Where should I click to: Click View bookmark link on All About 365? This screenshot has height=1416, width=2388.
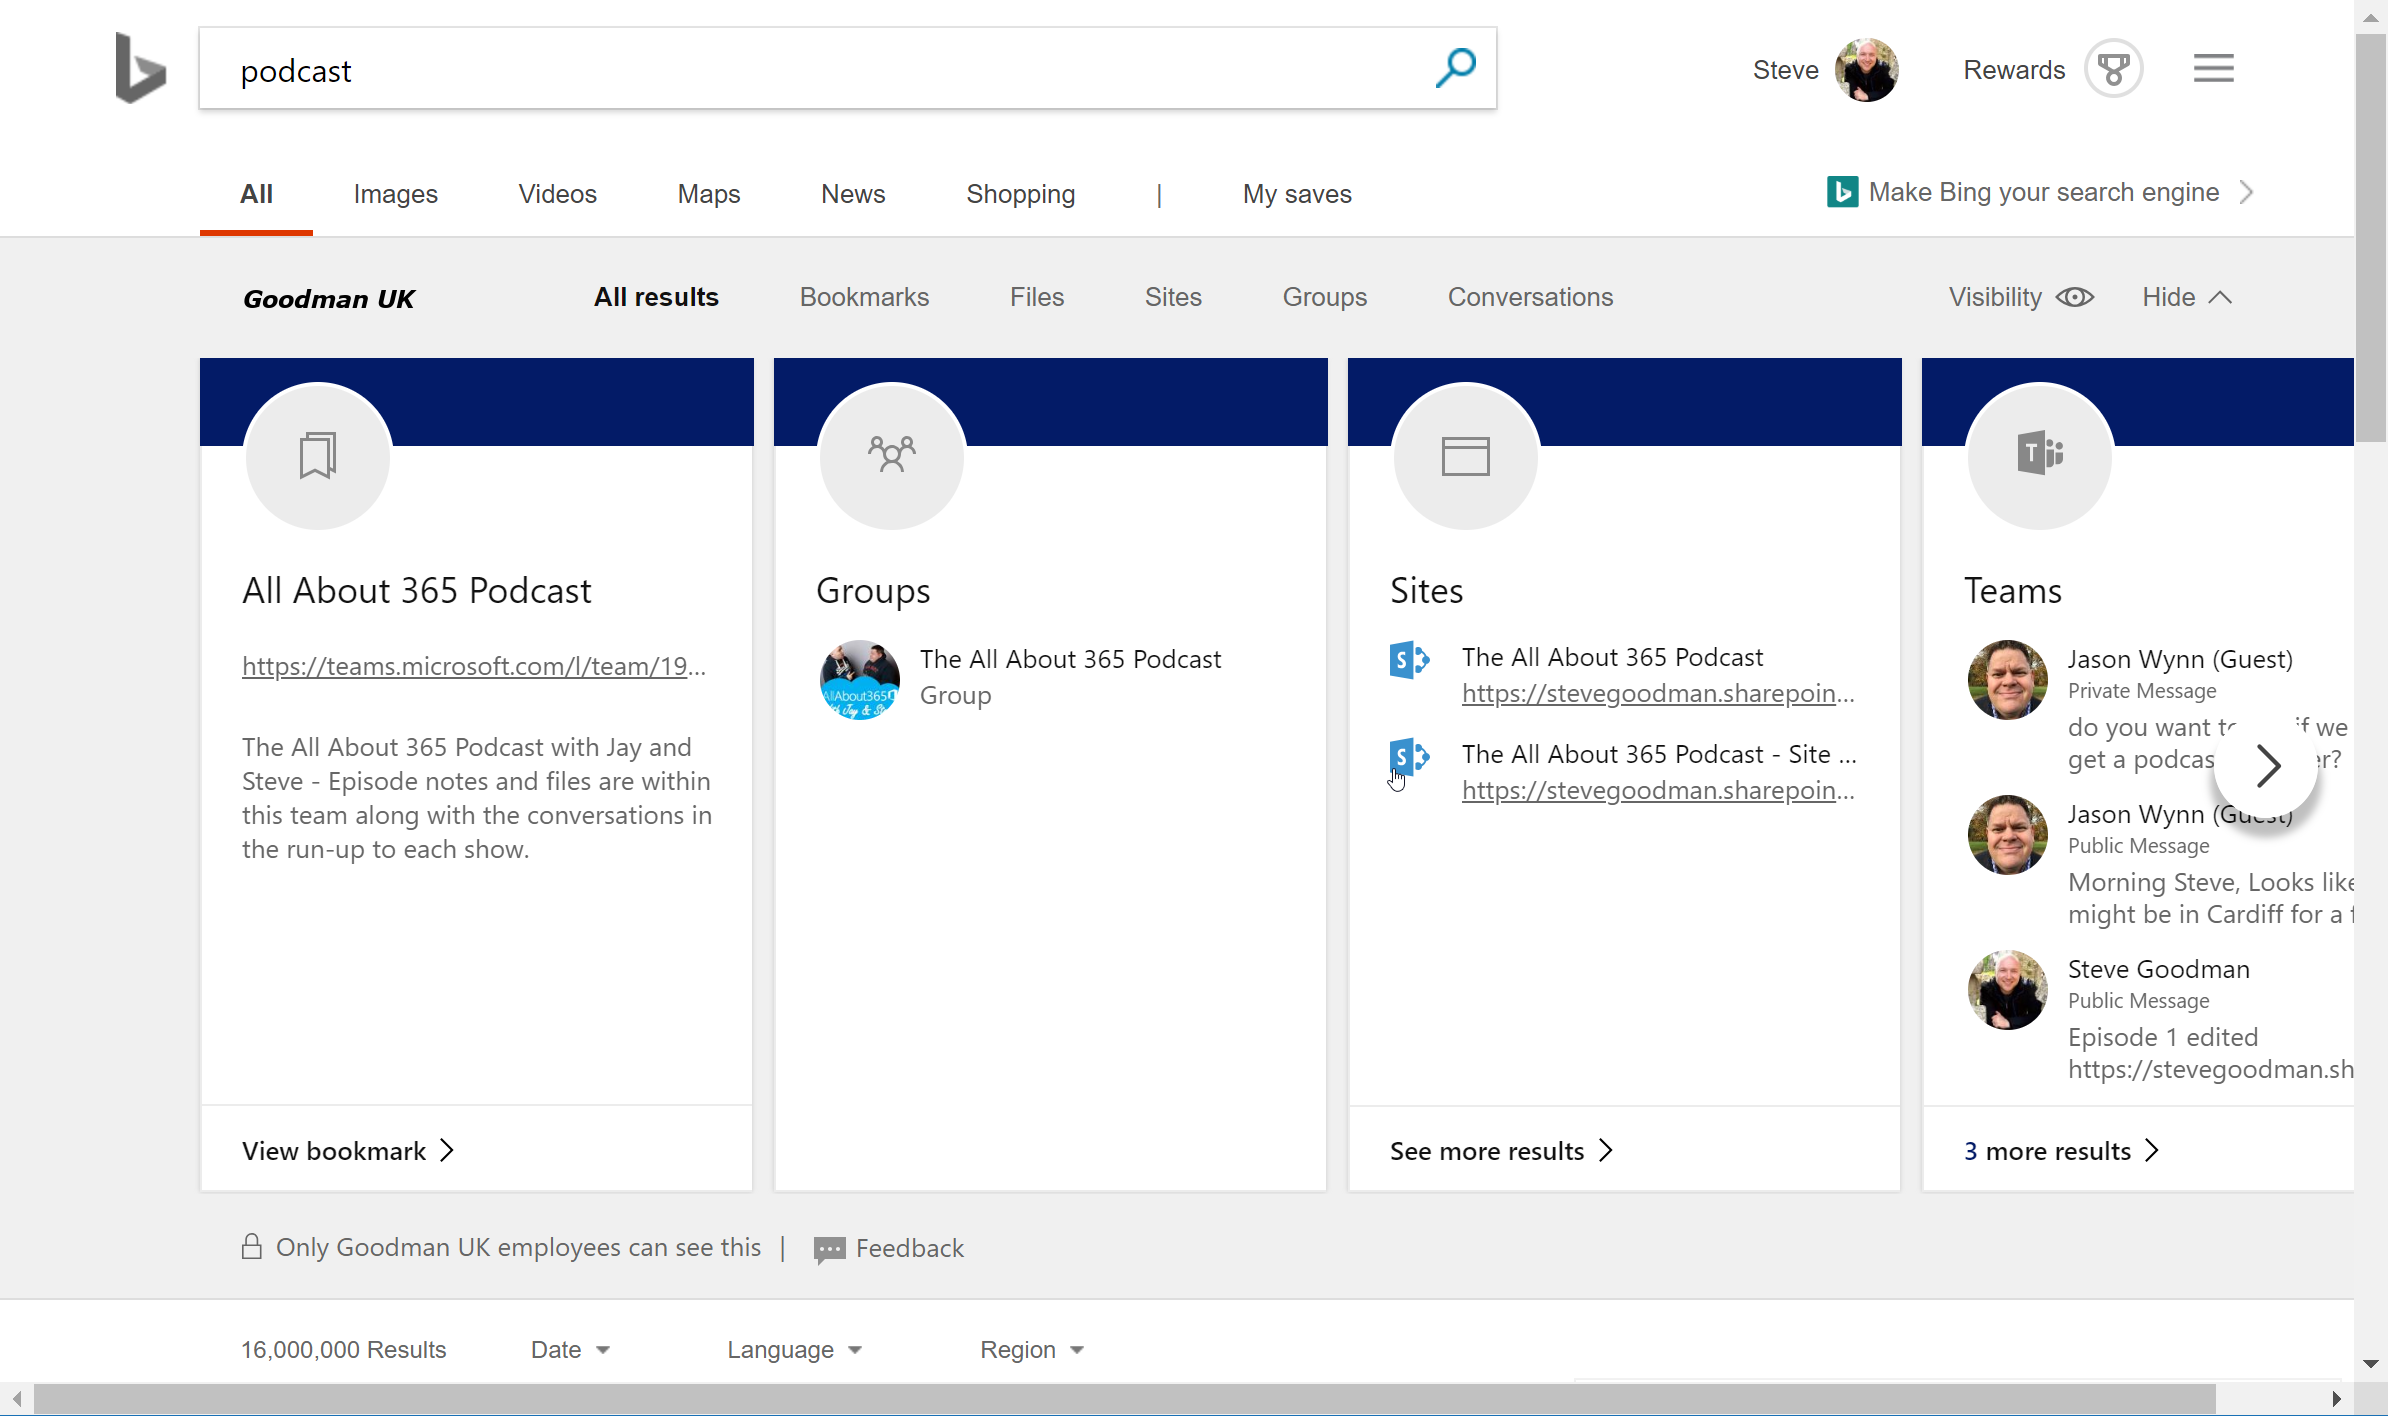point(349,1148)
